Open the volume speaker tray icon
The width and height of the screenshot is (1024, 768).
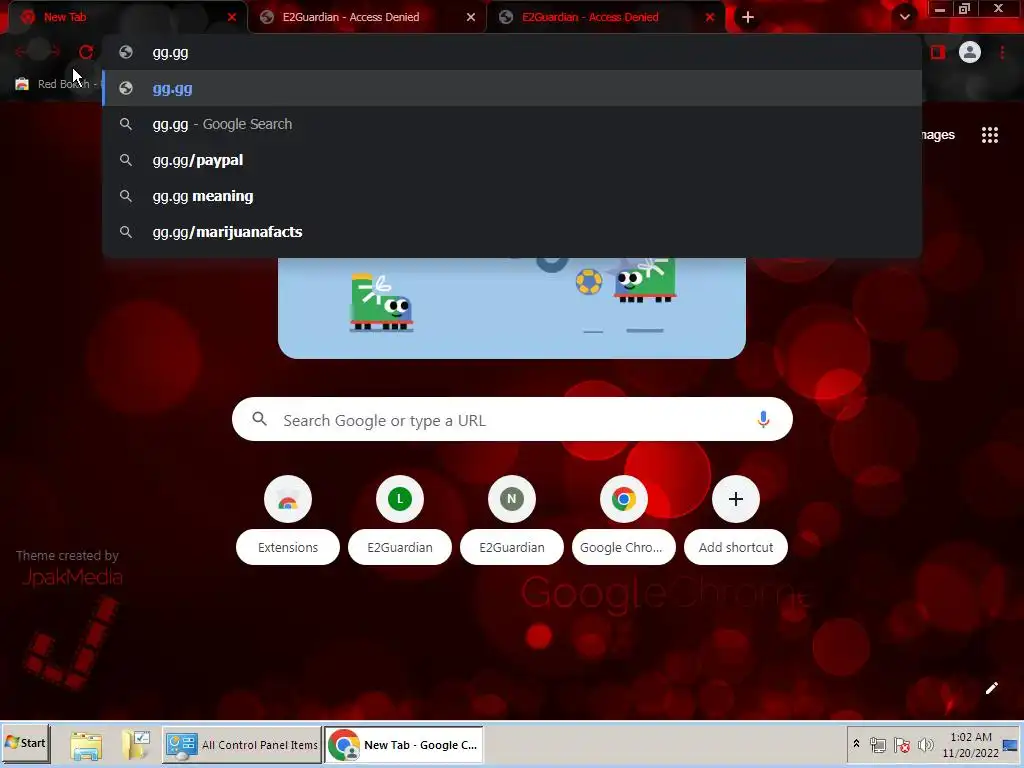(x=925, y=744)
